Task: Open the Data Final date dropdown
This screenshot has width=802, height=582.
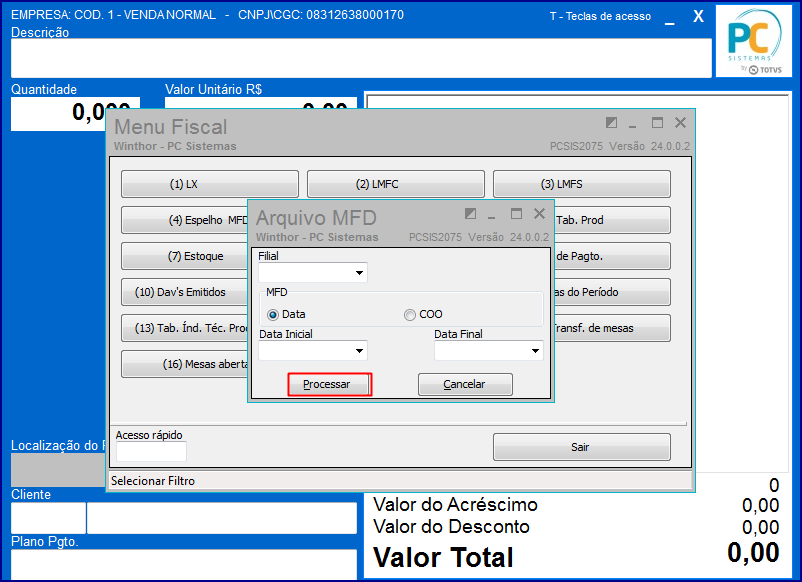Action: pos(535,350)
